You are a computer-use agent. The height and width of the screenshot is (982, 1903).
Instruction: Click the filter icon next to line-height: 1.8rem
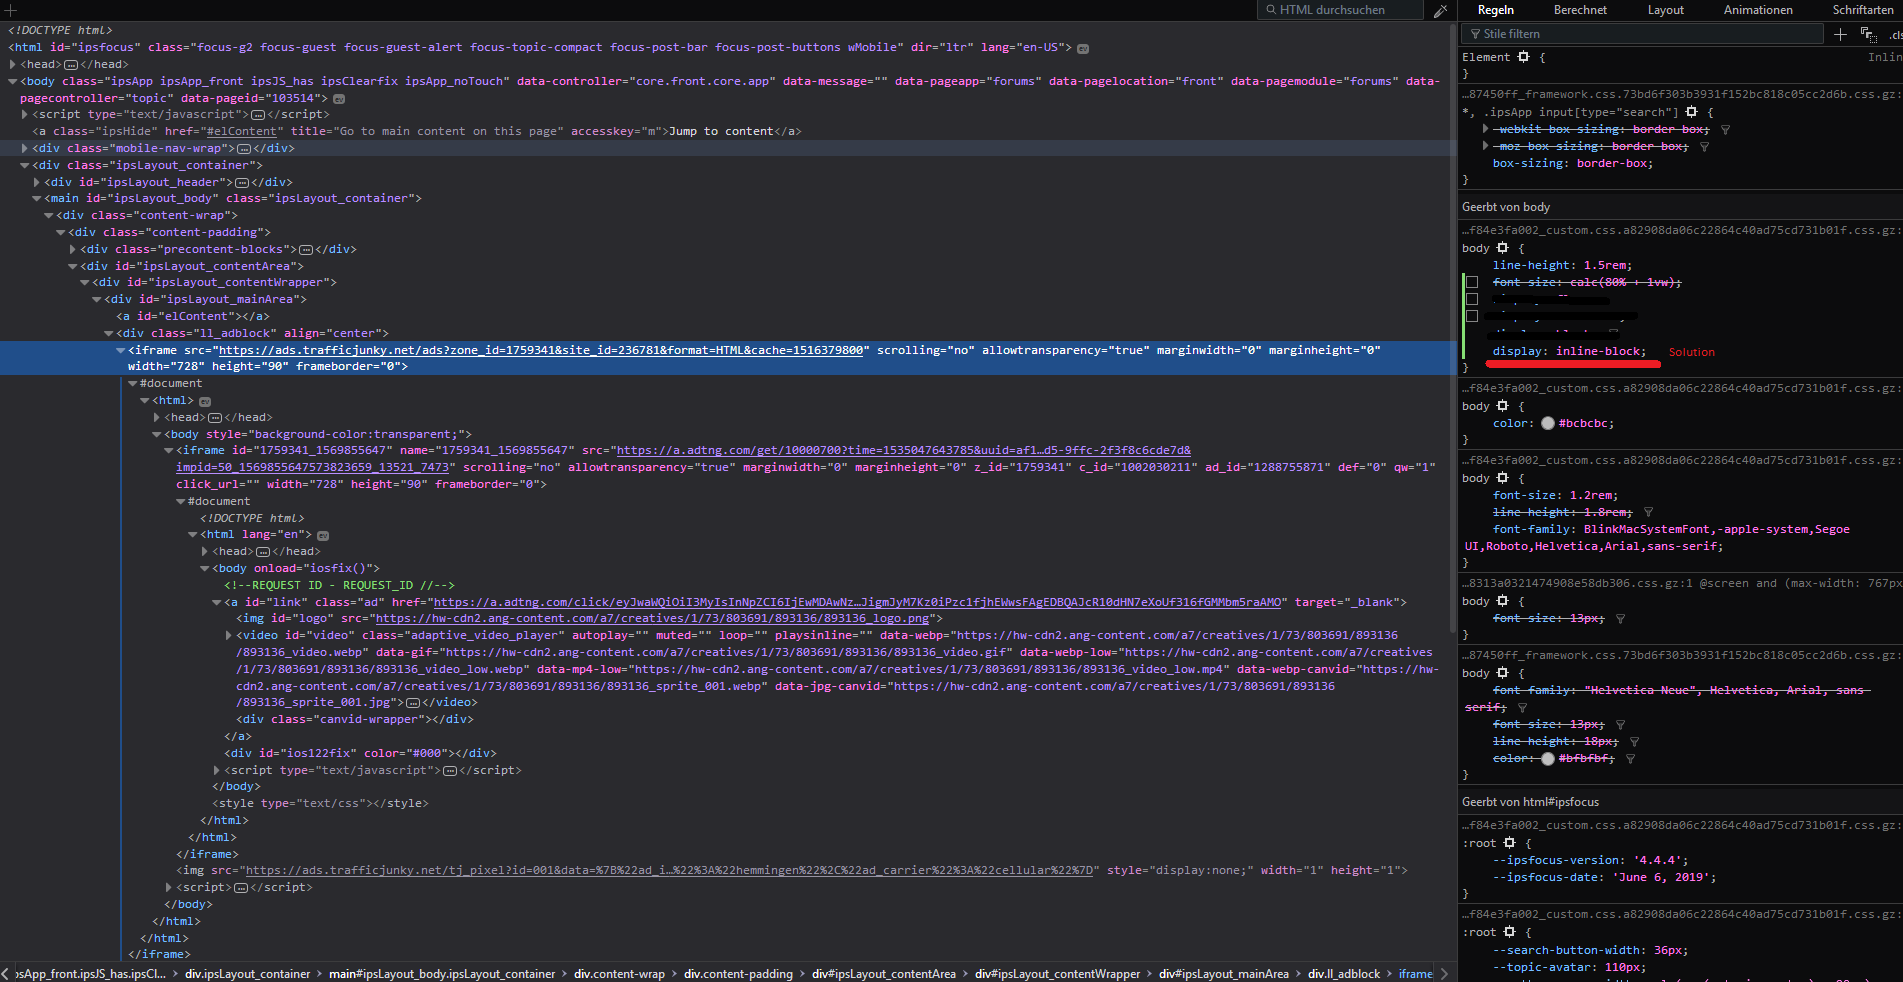click(1648, 512)
